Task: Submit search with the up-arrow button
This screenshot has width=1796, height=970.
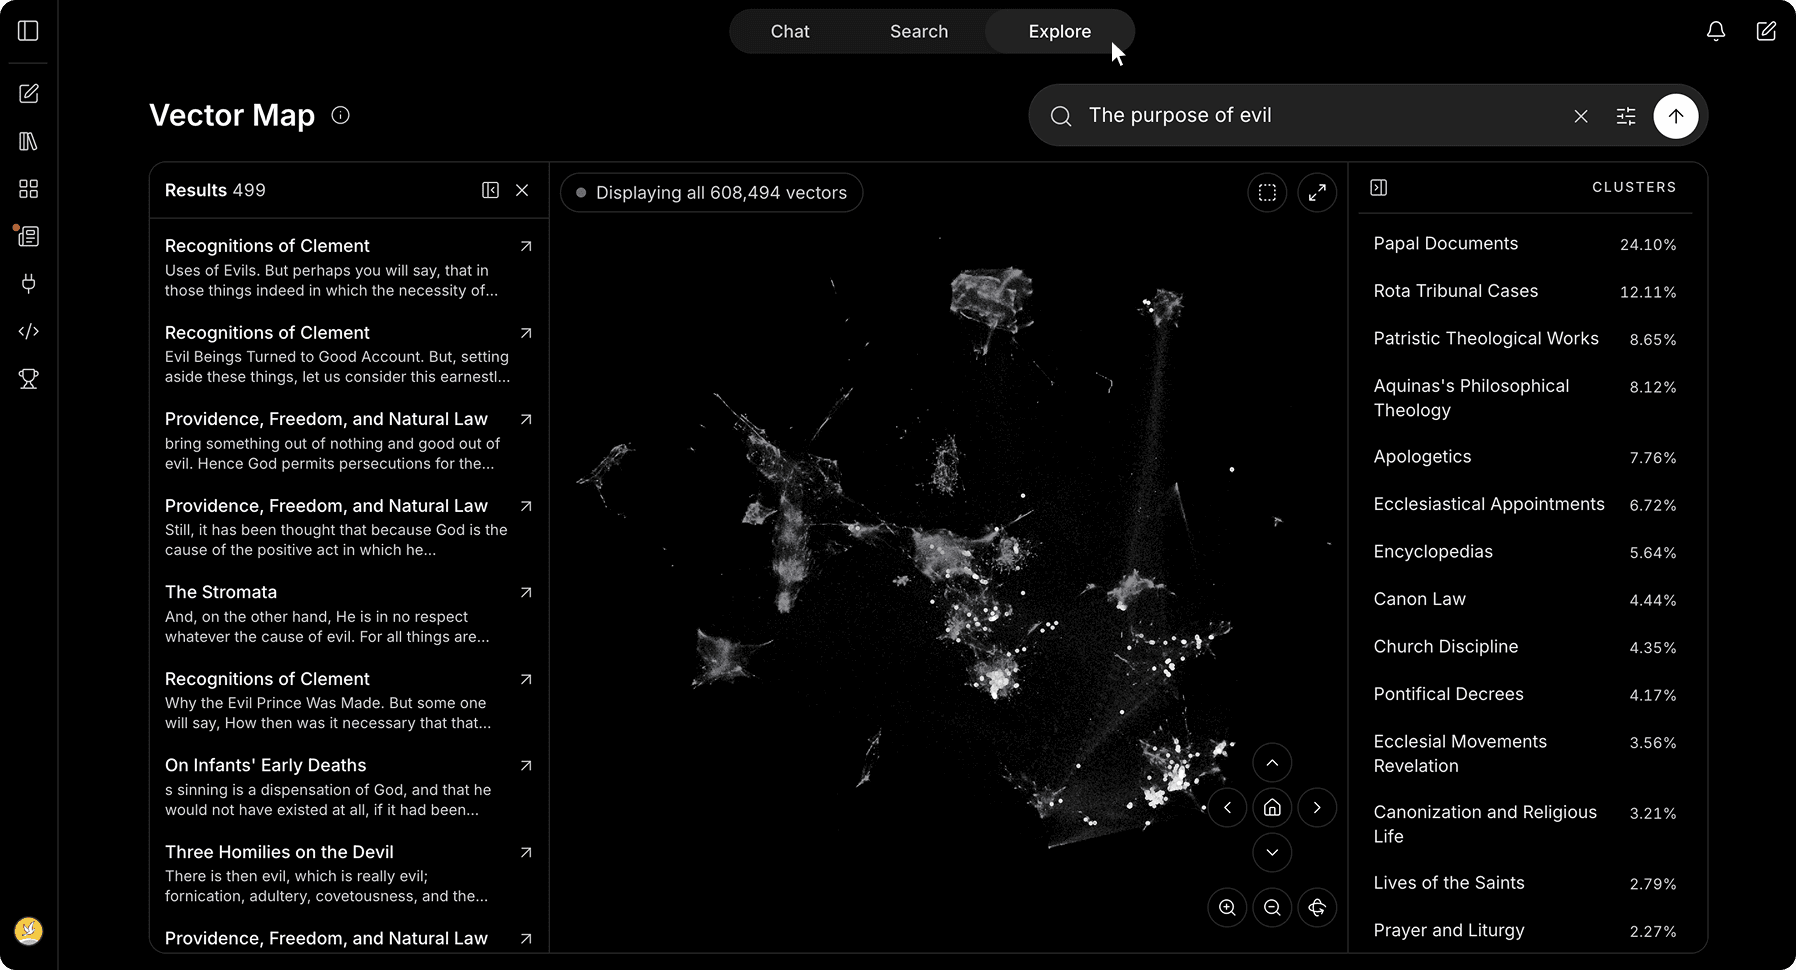Action: pos(1676,116)
